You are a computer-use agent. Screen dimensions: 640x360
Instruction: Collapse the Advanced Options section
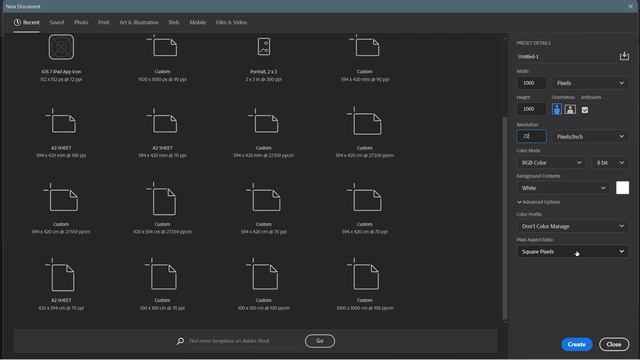(x=538, y=202)
